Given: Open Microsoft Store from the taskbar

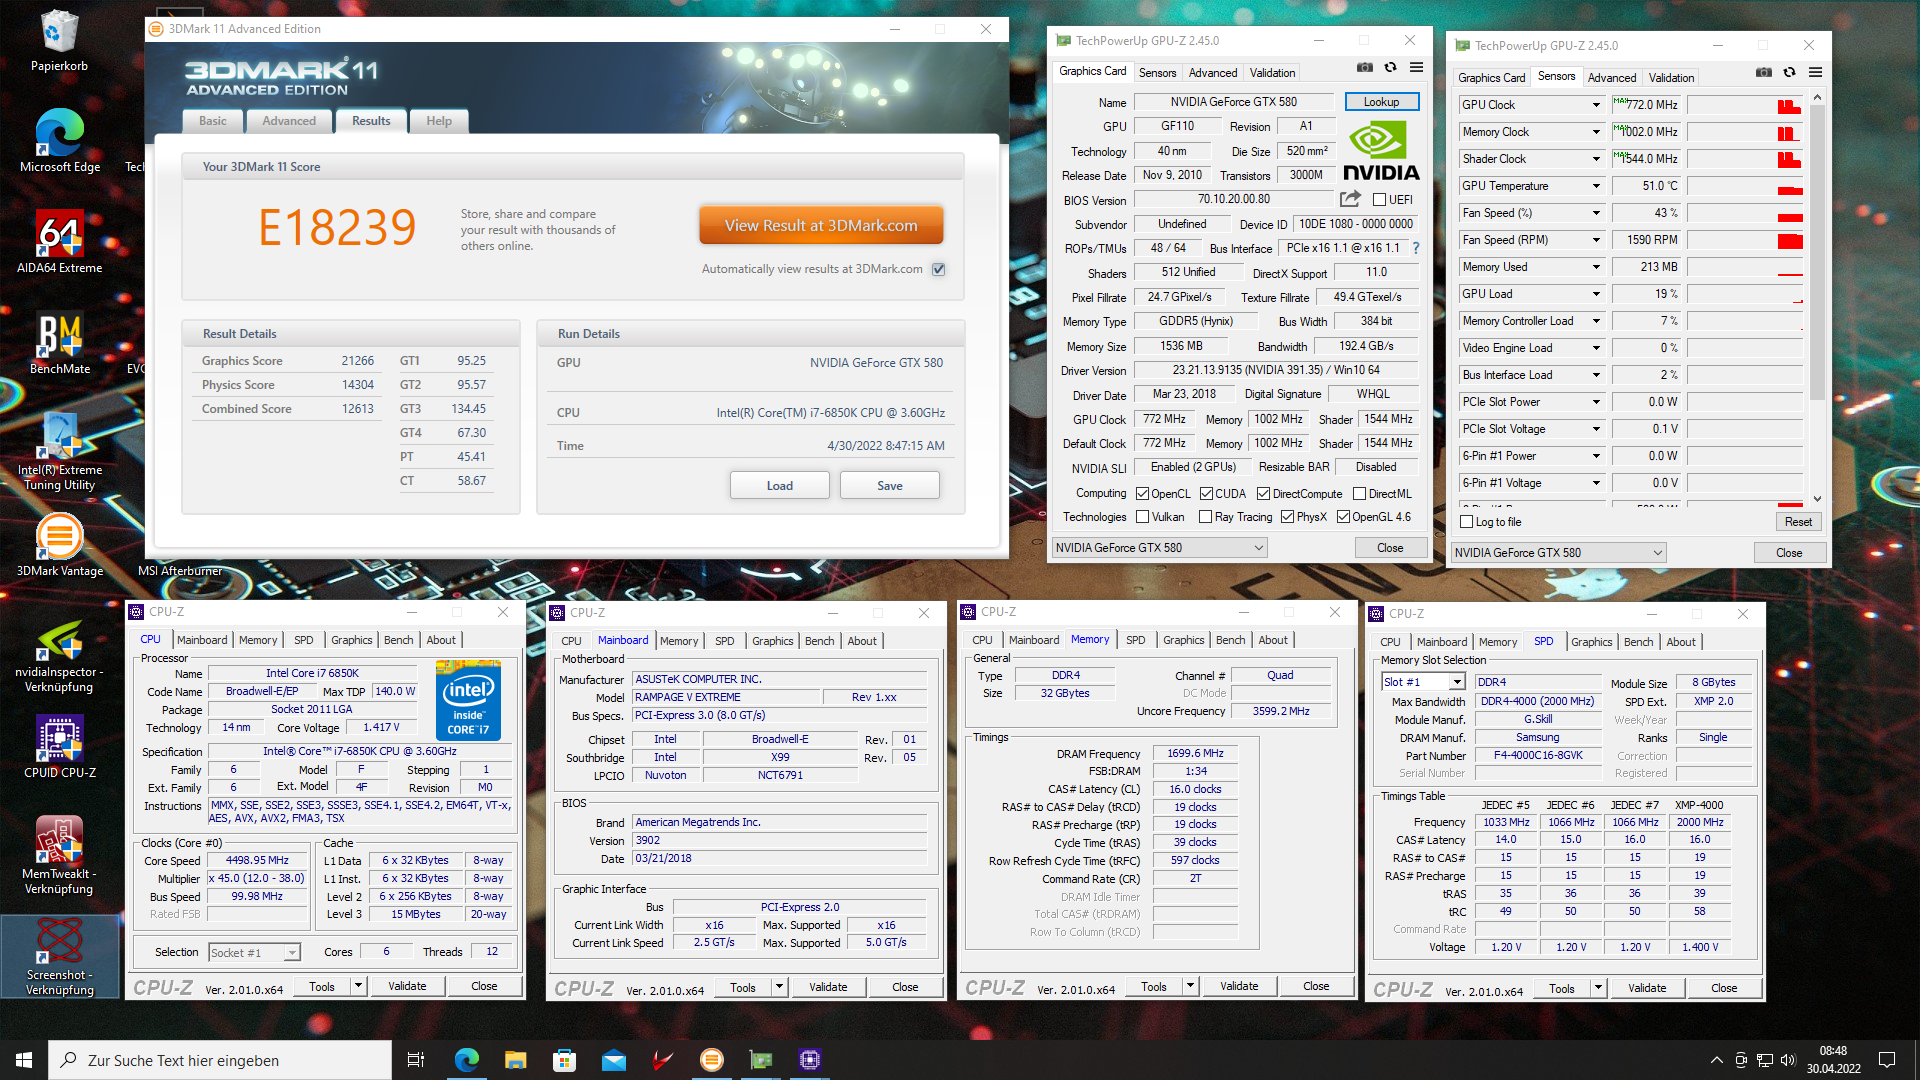Looking at the screenshot, I should tap(564, 1060).
